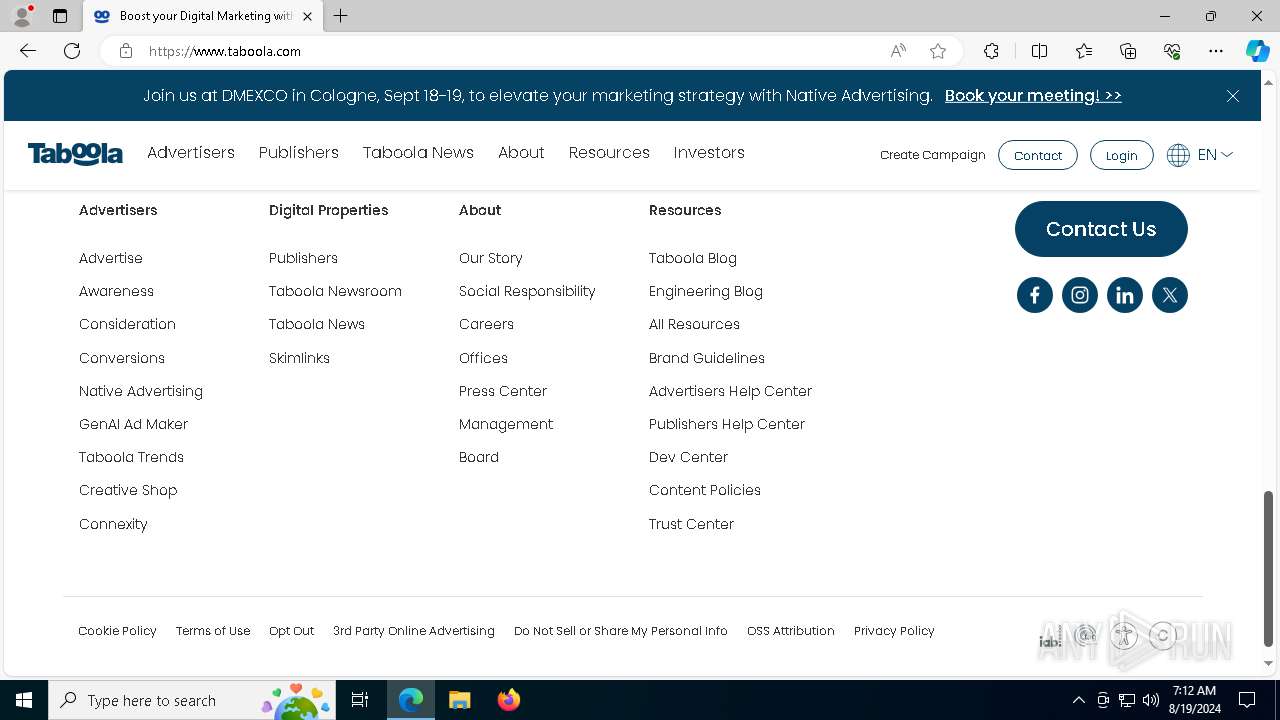Click the Windows taskbar search box
This screenshot has height=720, width=1280.
tap(192, 700)
